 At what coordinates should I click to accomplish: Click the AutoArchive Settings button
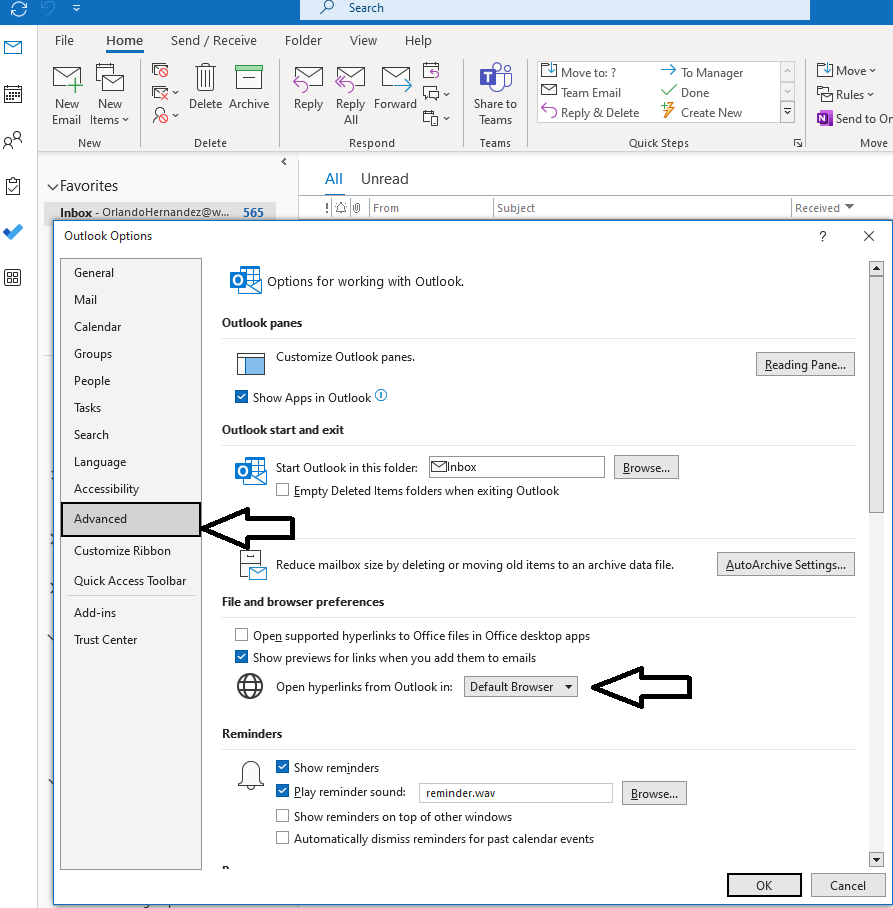785,564
